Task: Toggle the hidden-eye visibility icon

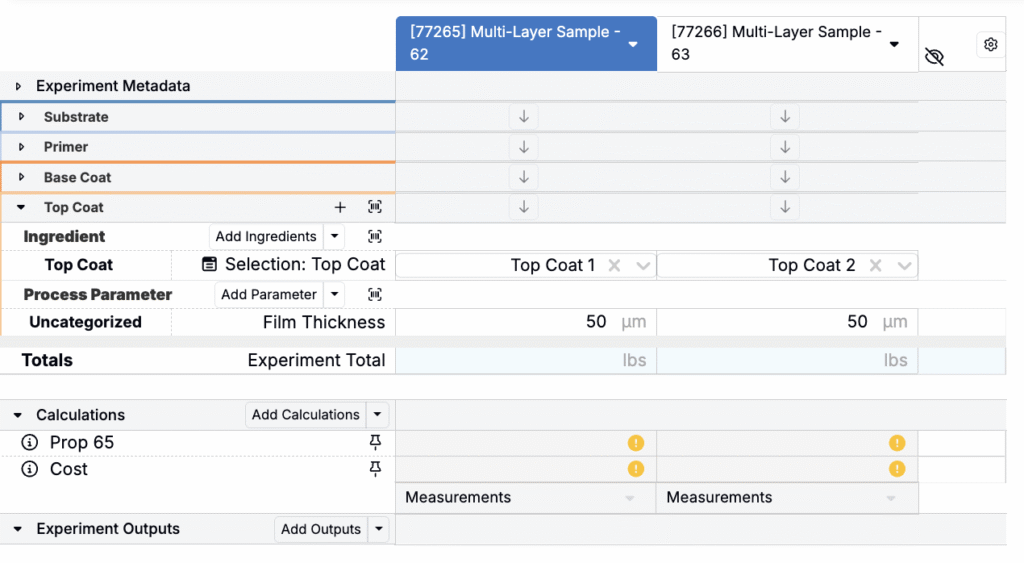Action: point(934,57)
